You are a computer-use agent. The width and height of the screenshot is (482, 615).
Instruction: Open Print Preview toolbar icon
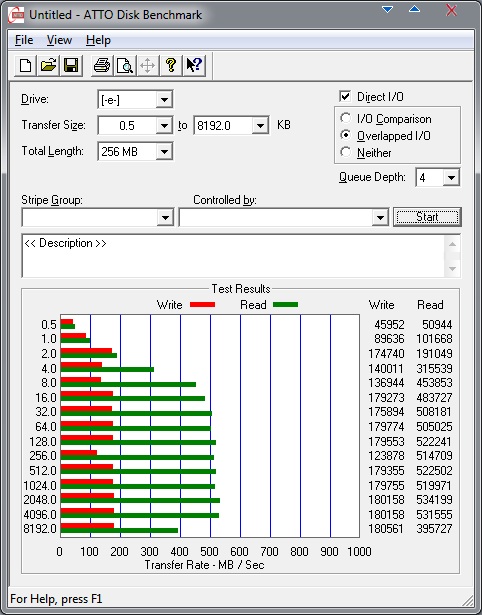click(x=125, y=65)
